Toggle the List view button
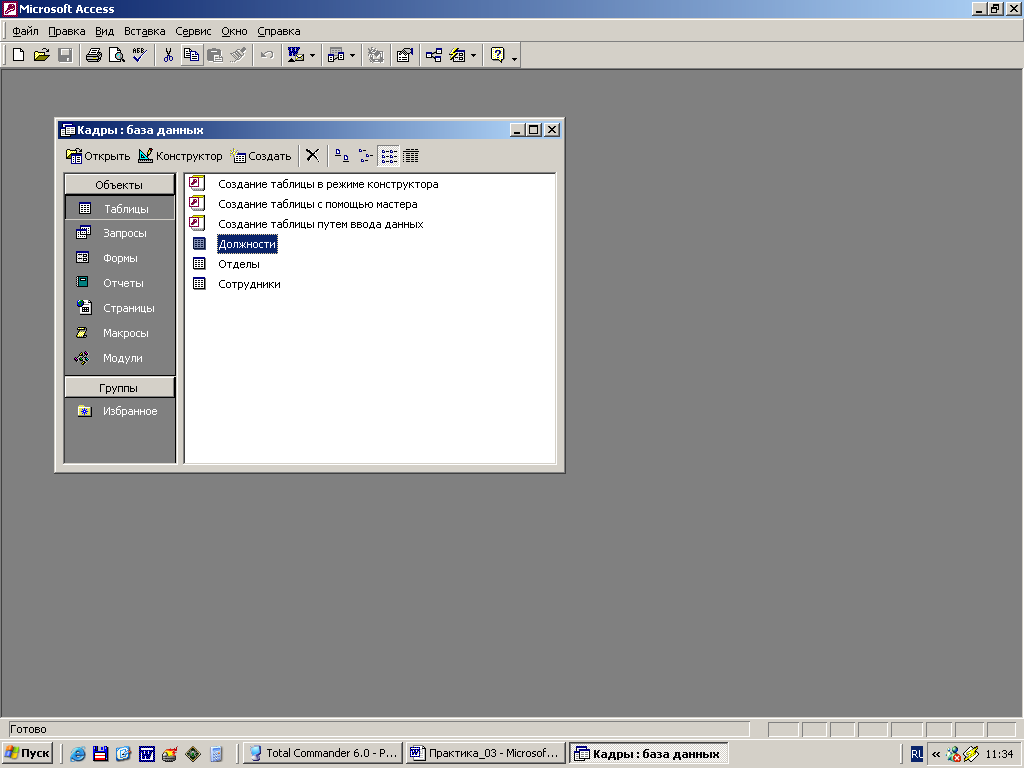Image resolution: width=1024 pixels, height=768 pixels. [389, 155]
